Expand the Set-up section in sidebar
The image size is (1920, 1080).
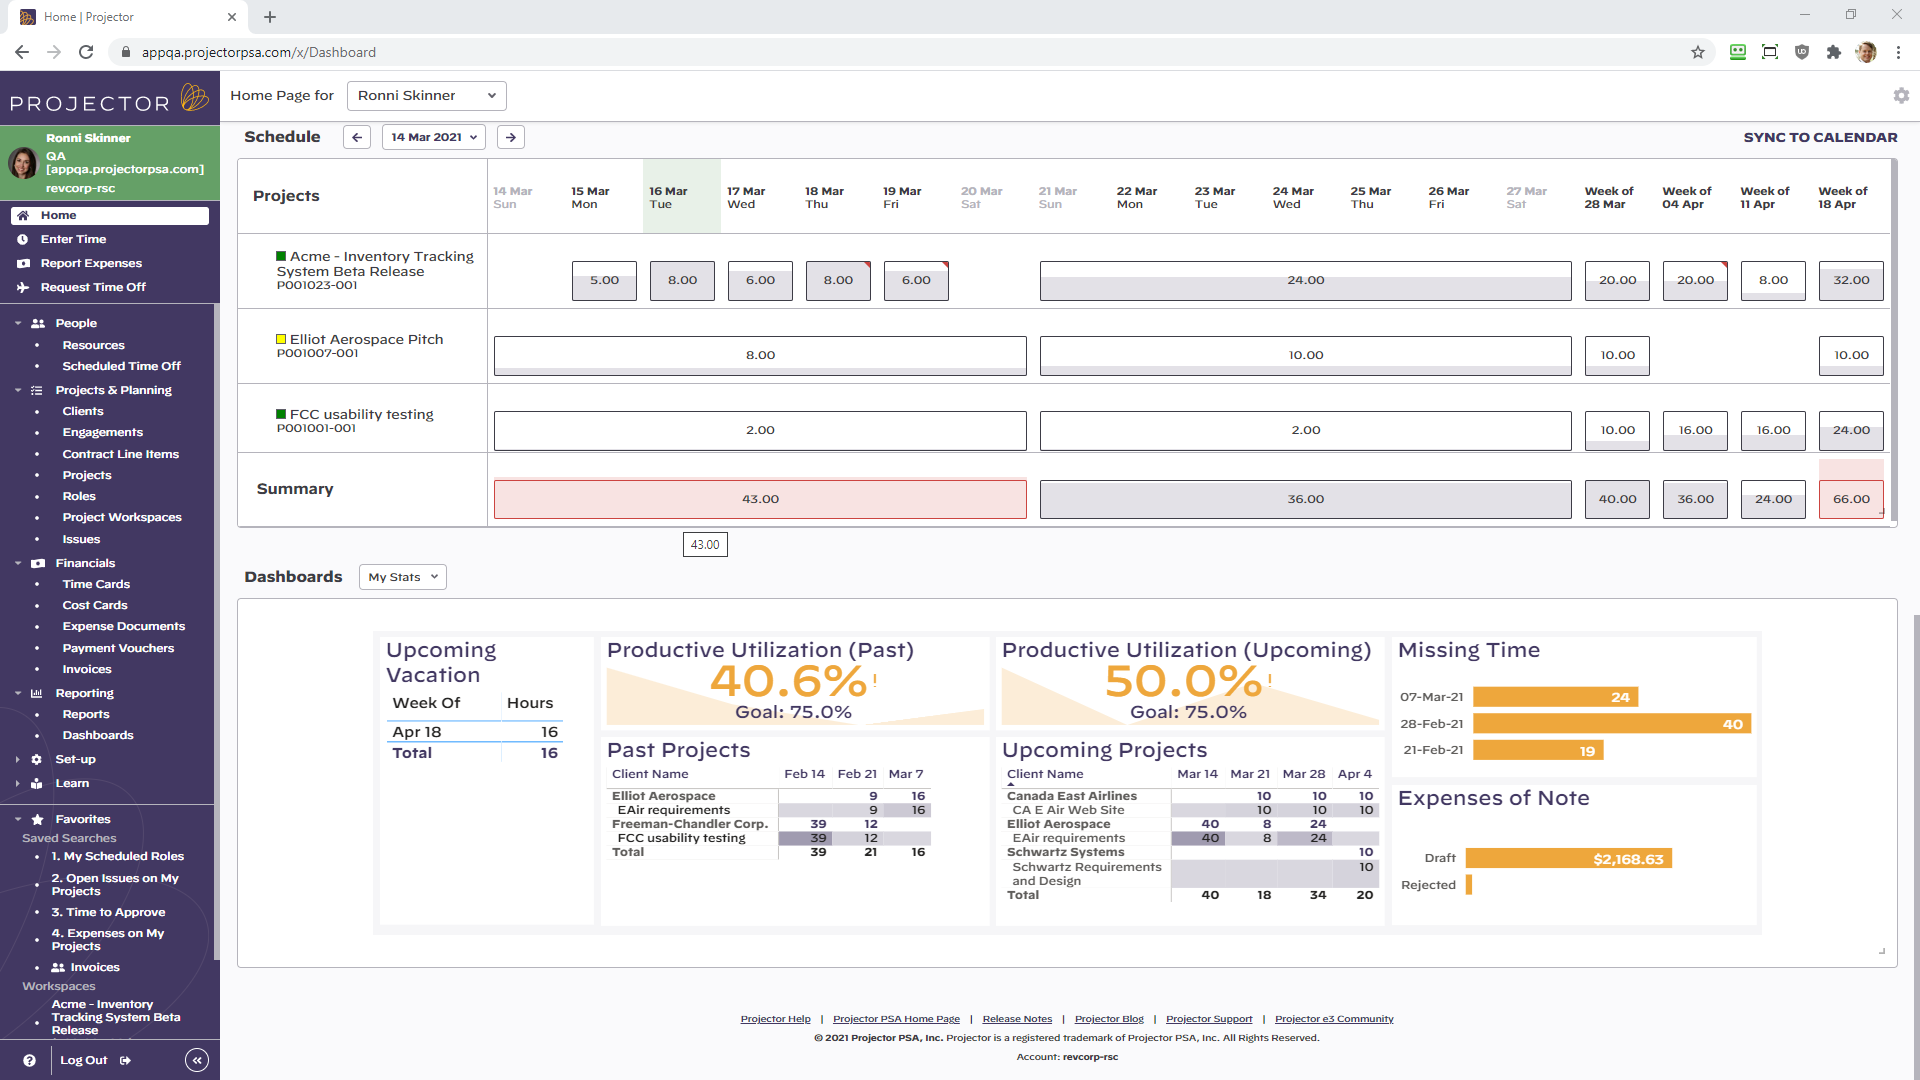(18, 760)
